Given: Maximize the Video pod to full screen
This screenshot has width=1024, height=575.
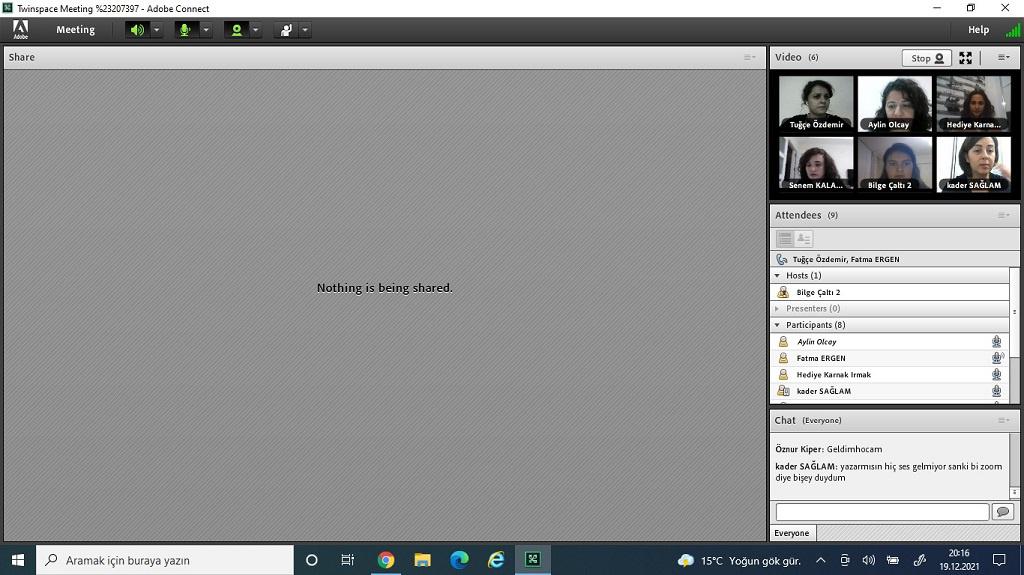Looking at the screenshot, I should pos(965,58).
